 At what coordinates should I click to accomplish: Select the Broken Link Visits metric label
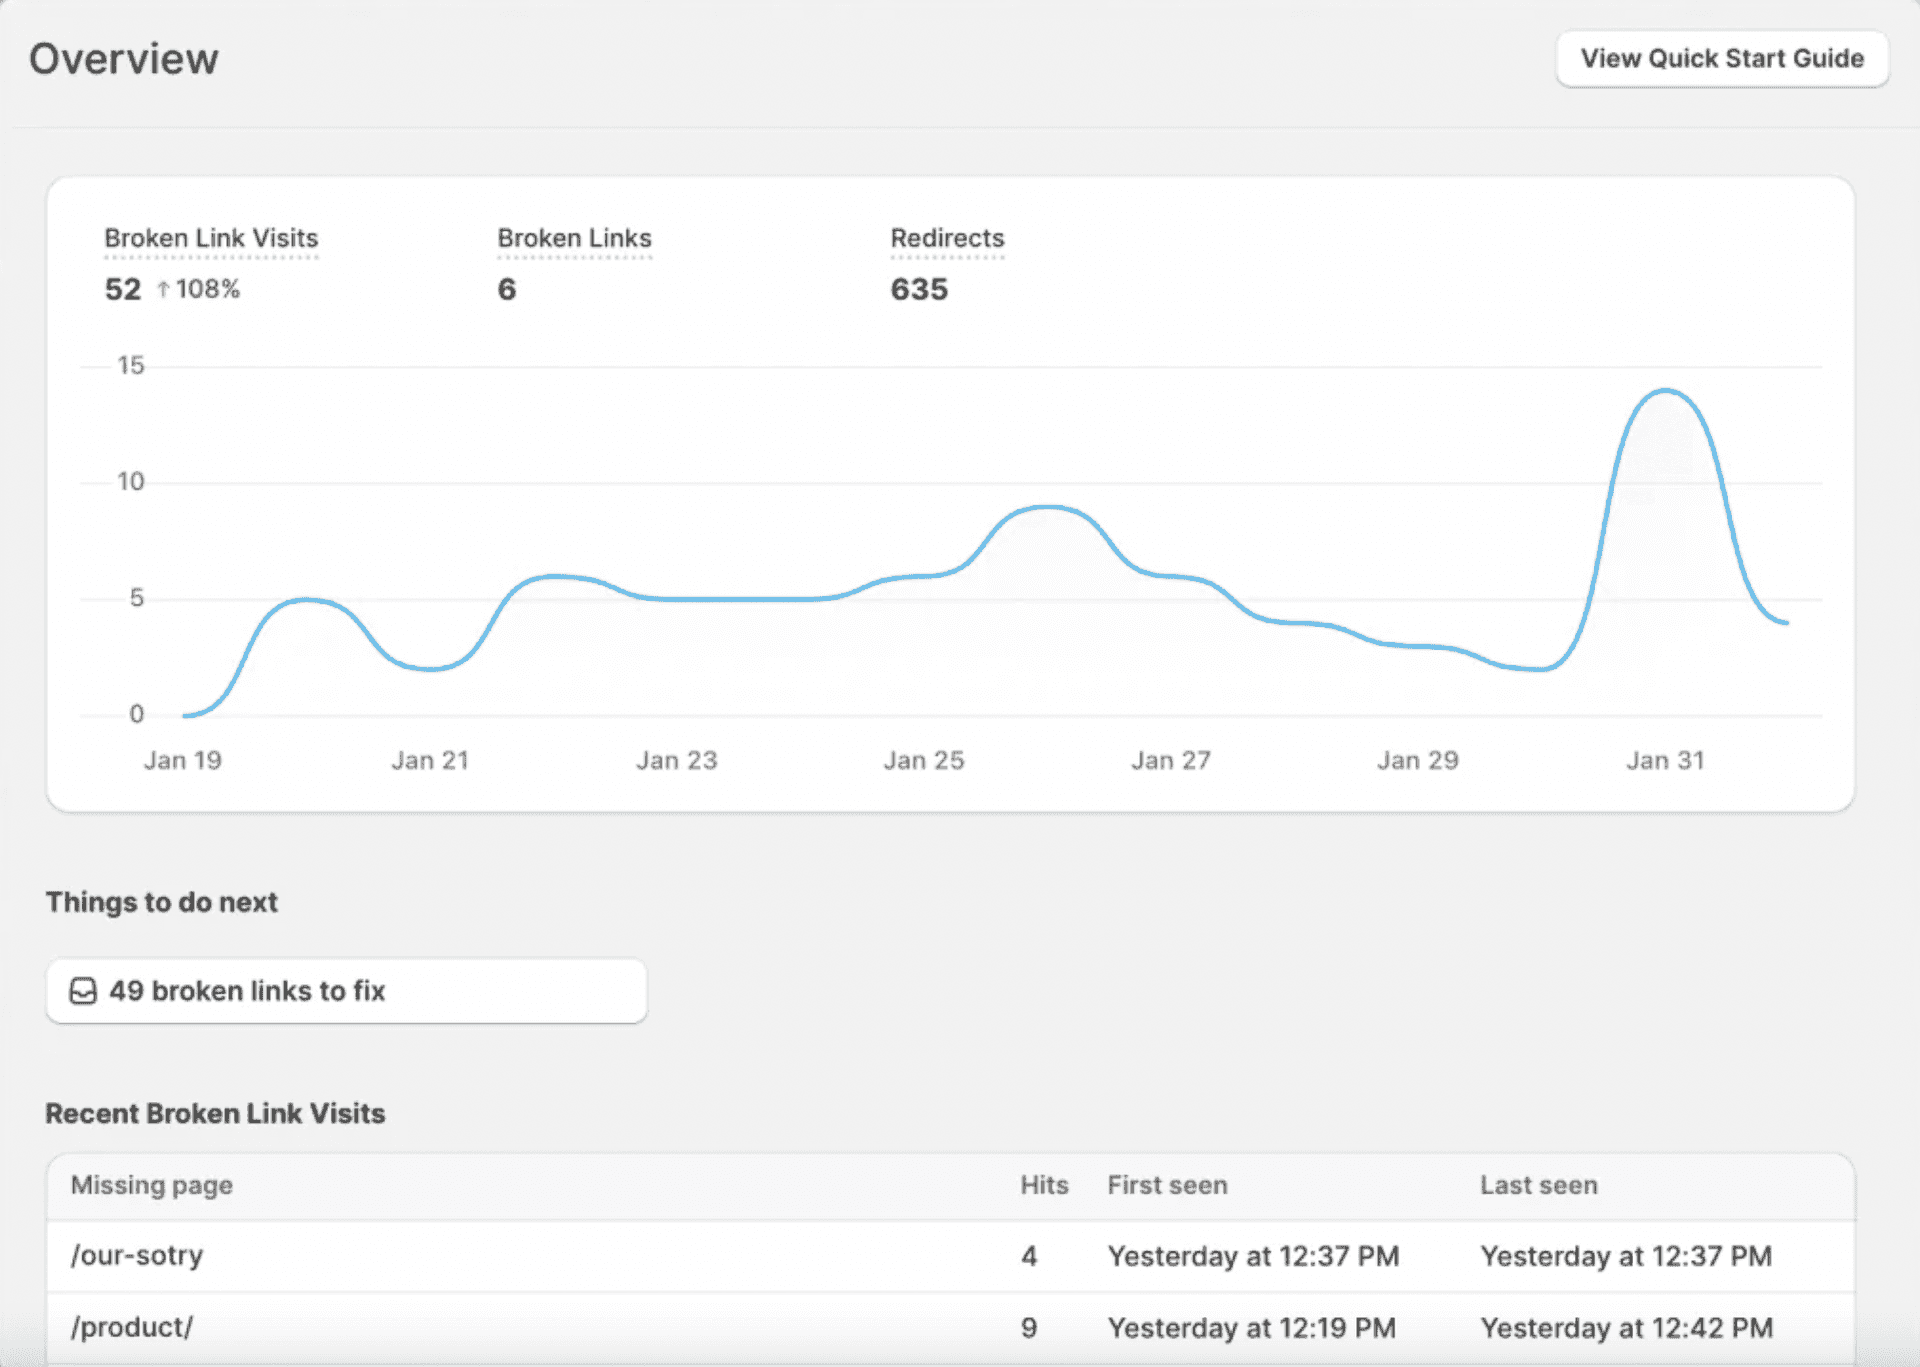pos(211,238)
